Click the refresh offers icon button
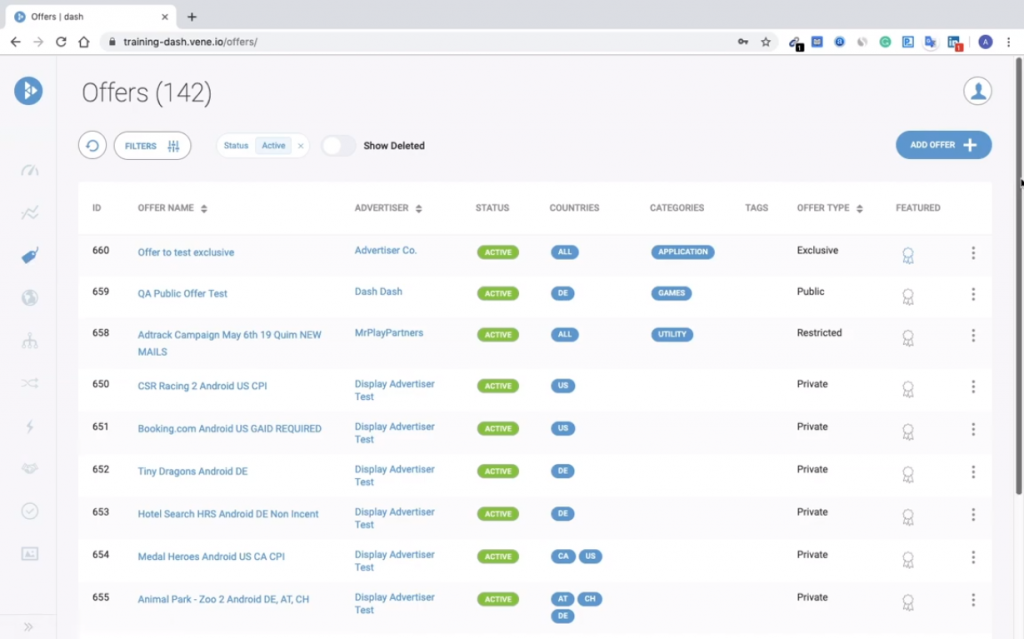 [x=92, y=146]
